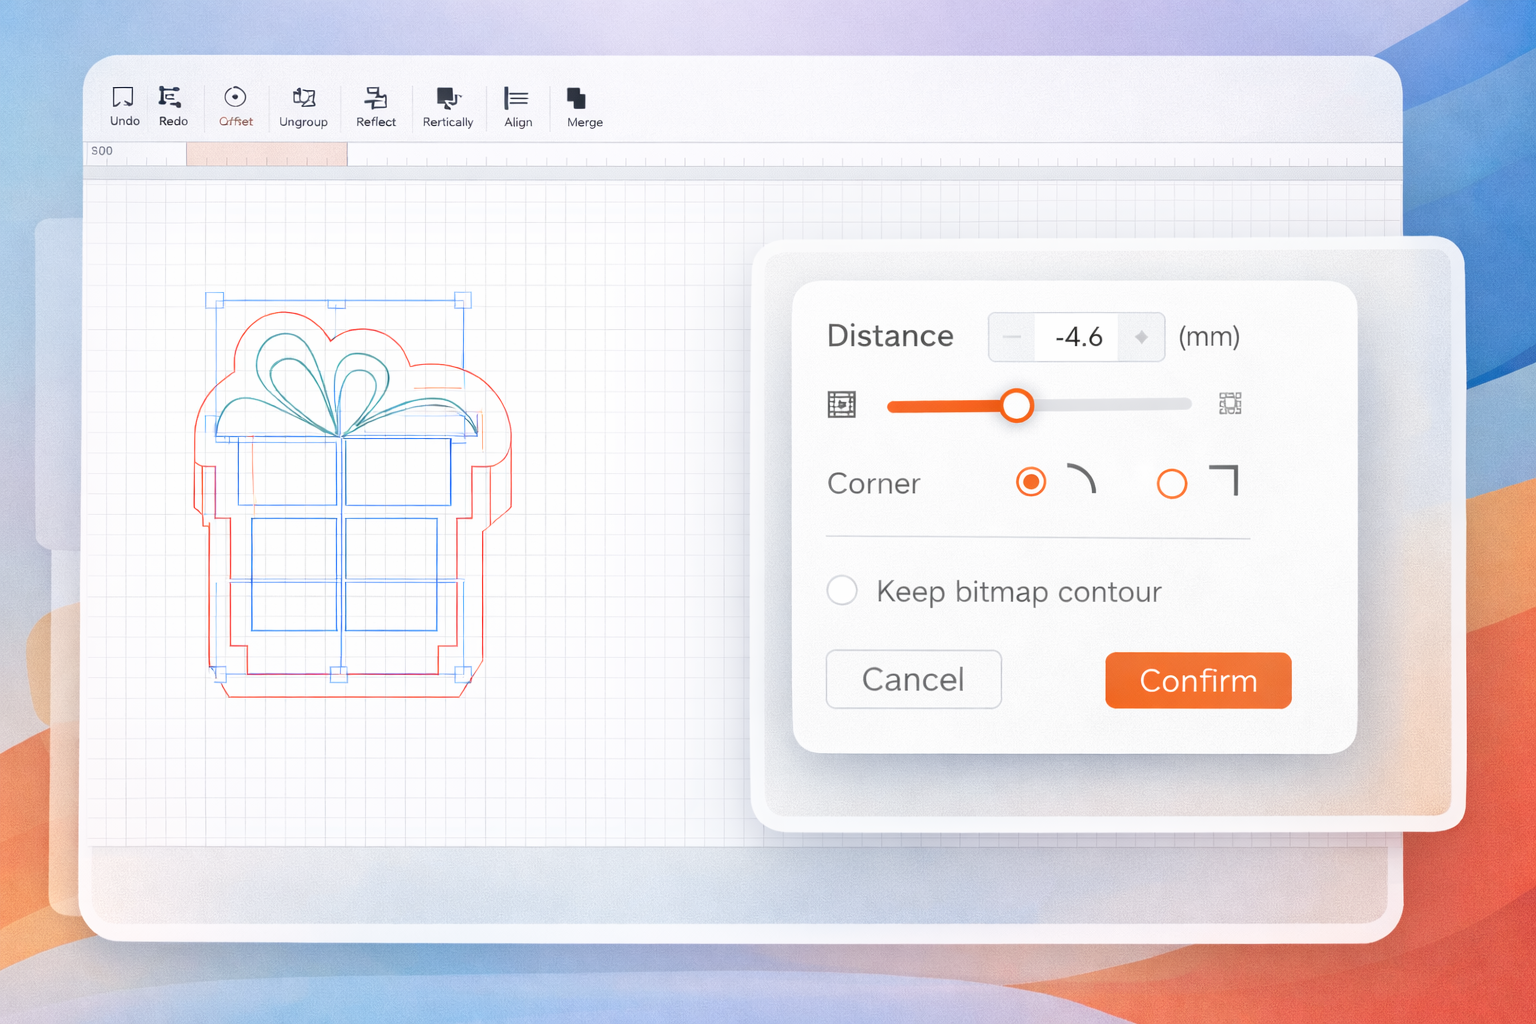Click the Rertically flip icon
The width and height of the screenshot is (1536, 1024).
[447, 98]
